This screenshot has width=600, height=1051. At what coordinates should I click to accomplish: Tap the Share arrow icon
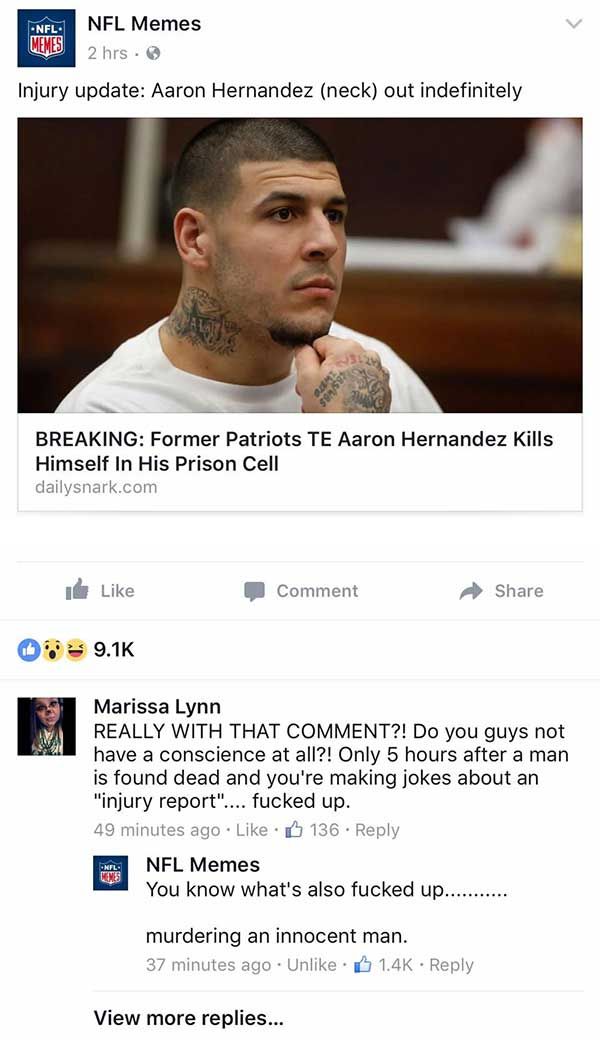point(471,591)
